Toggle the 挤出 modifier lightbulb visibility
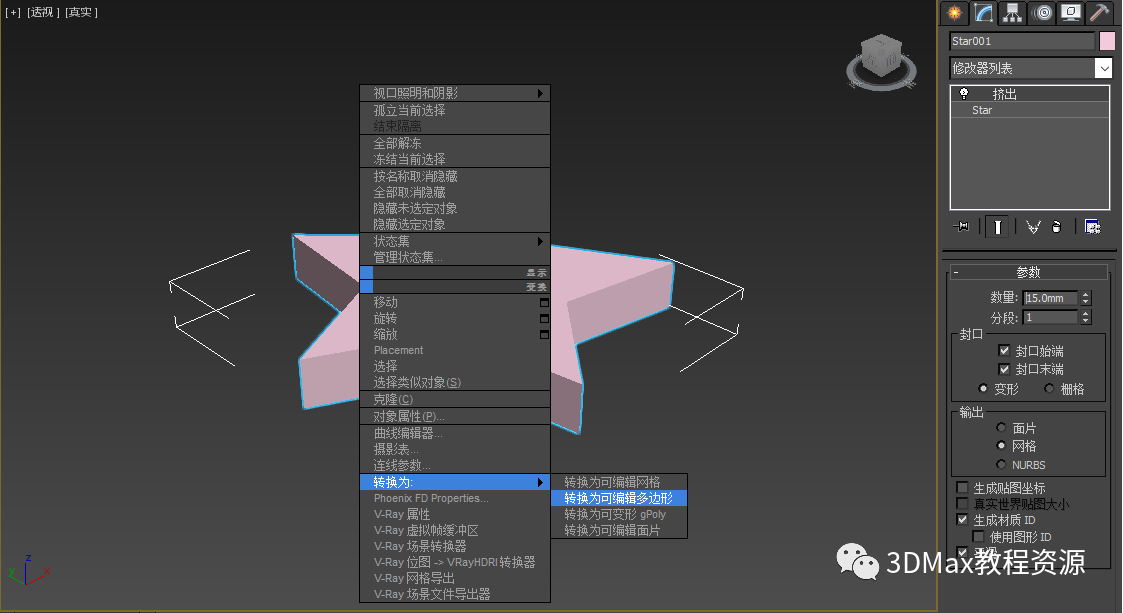The width and height of the screenshot is (1123, 613). (963, 94)
